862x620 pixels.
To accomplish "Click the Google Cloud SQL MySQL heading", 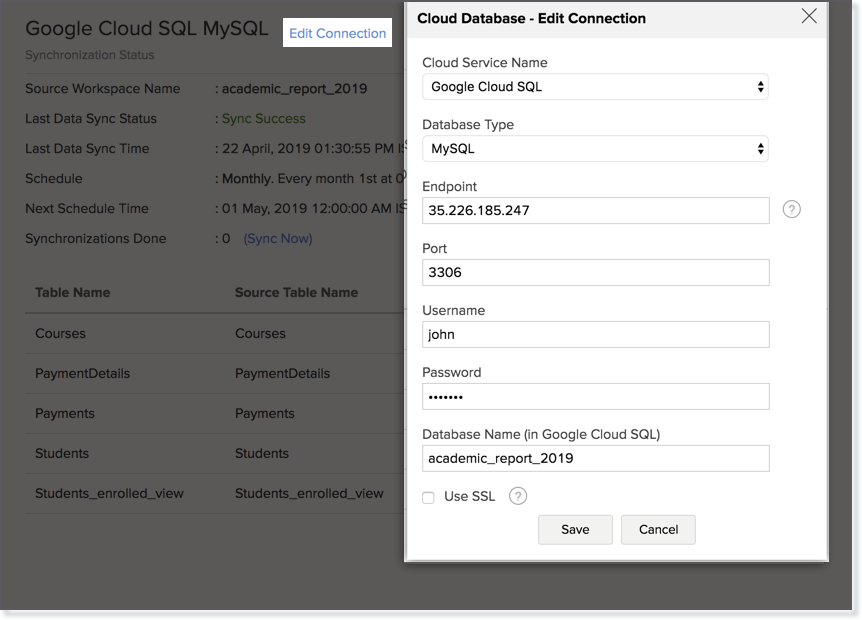I will click(x=147, y=29).
